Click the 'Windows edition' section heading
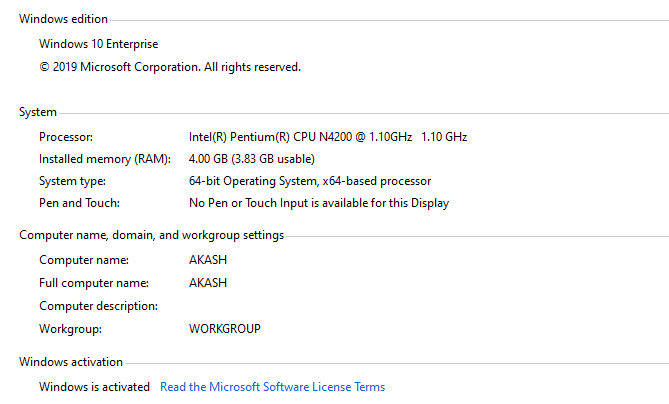The width and height of the screenshot is (669, 404). [63, 19]
